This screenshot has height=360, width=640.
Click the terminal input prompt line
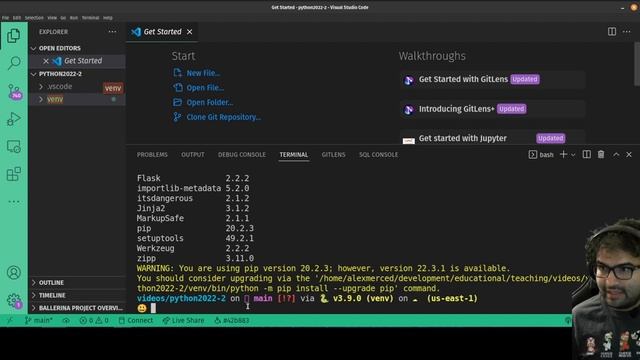click(351, 308)
